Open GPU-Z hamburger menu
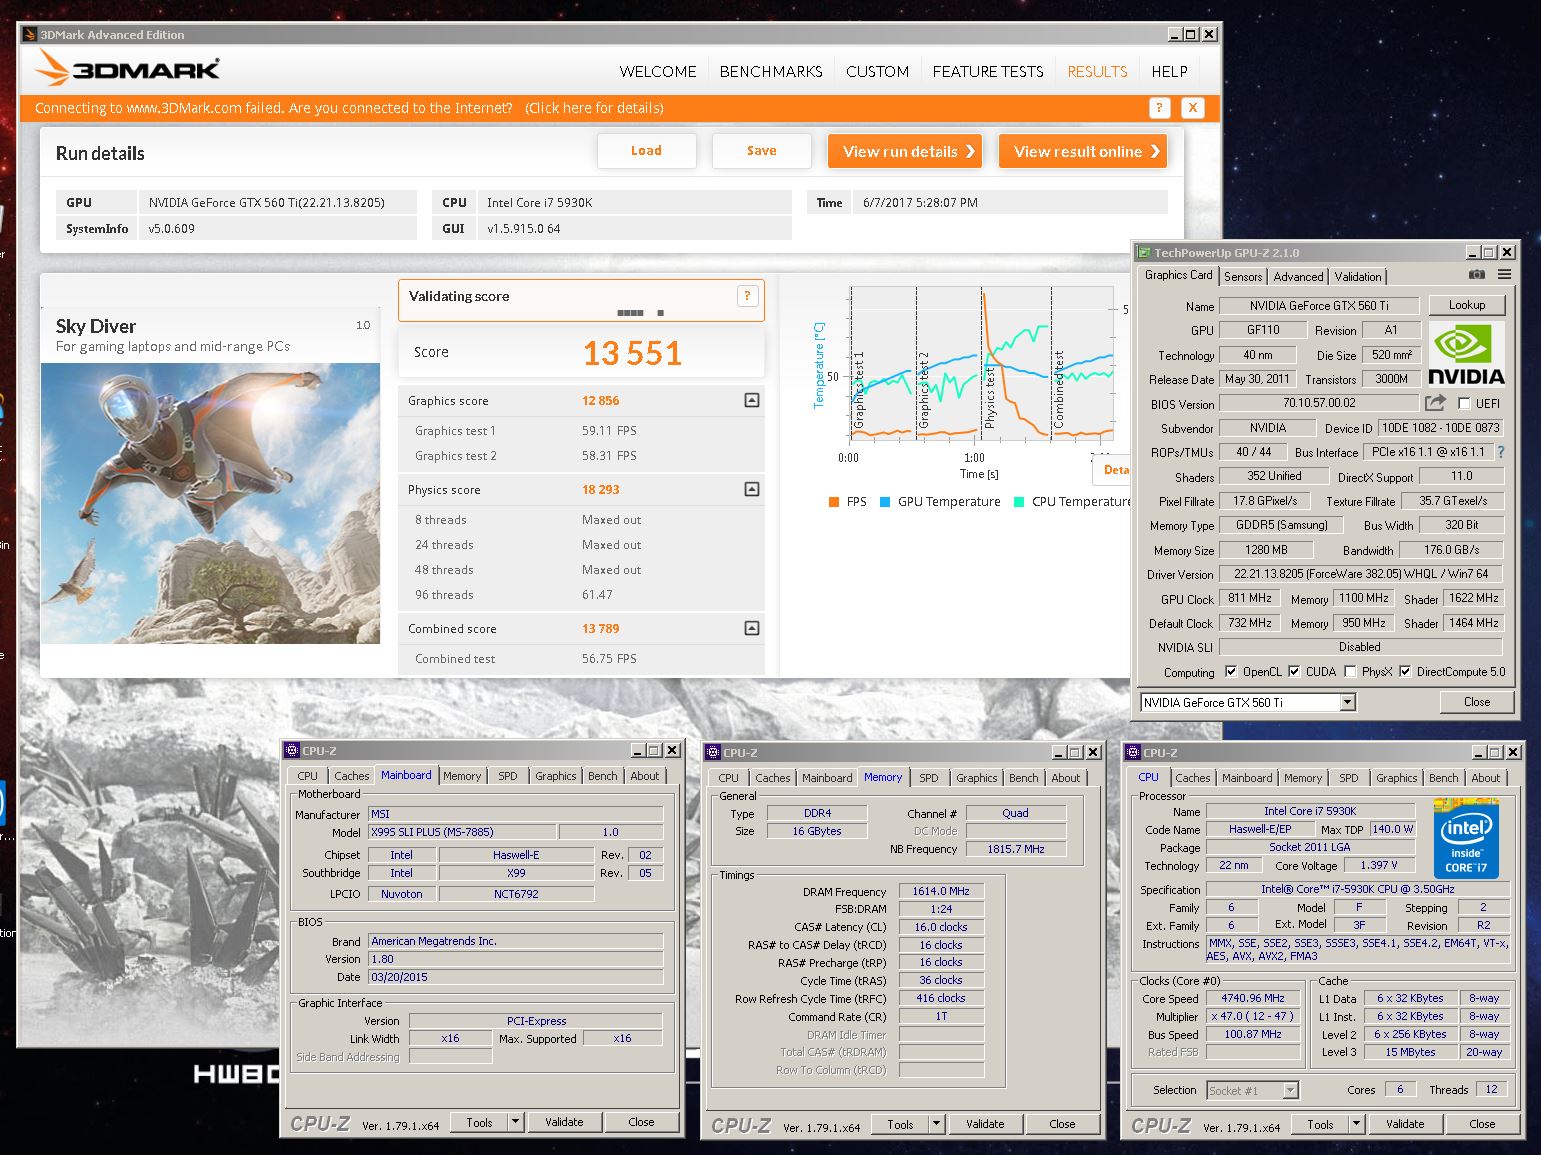 point(1504,275)
